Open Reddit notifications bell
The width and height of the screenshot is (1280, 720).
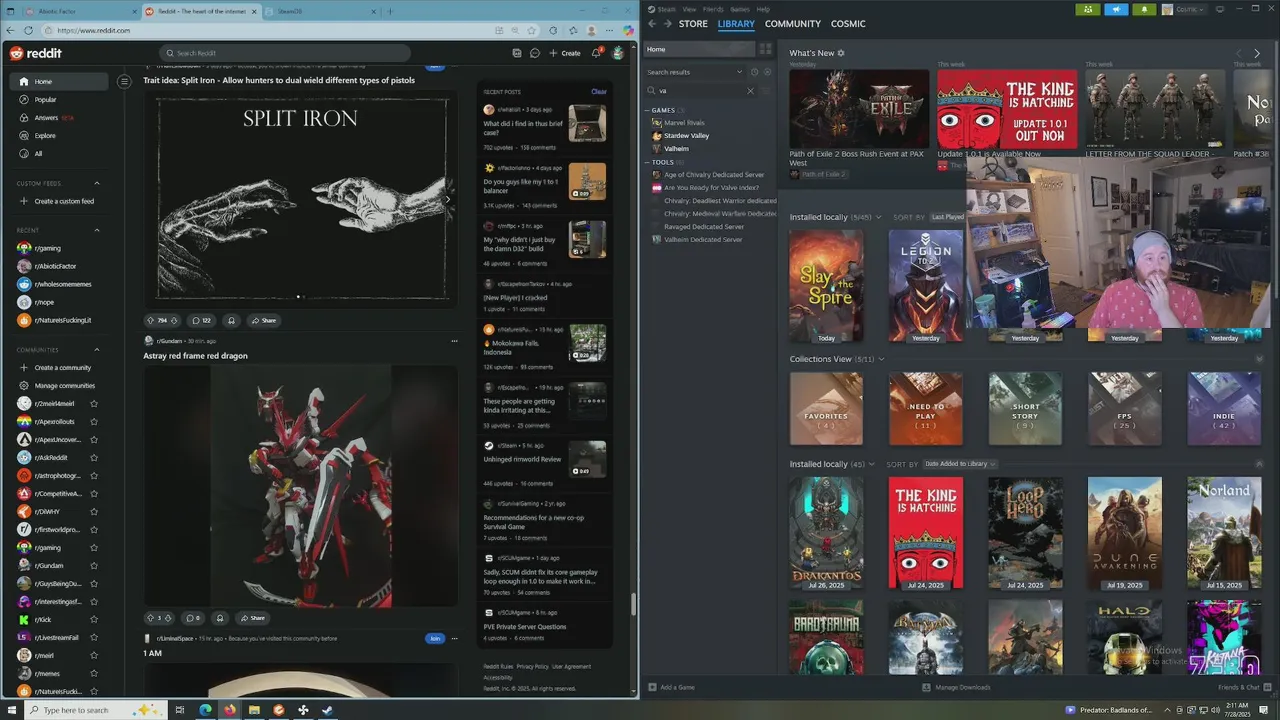pyautogui.click(x=596, y=53)
